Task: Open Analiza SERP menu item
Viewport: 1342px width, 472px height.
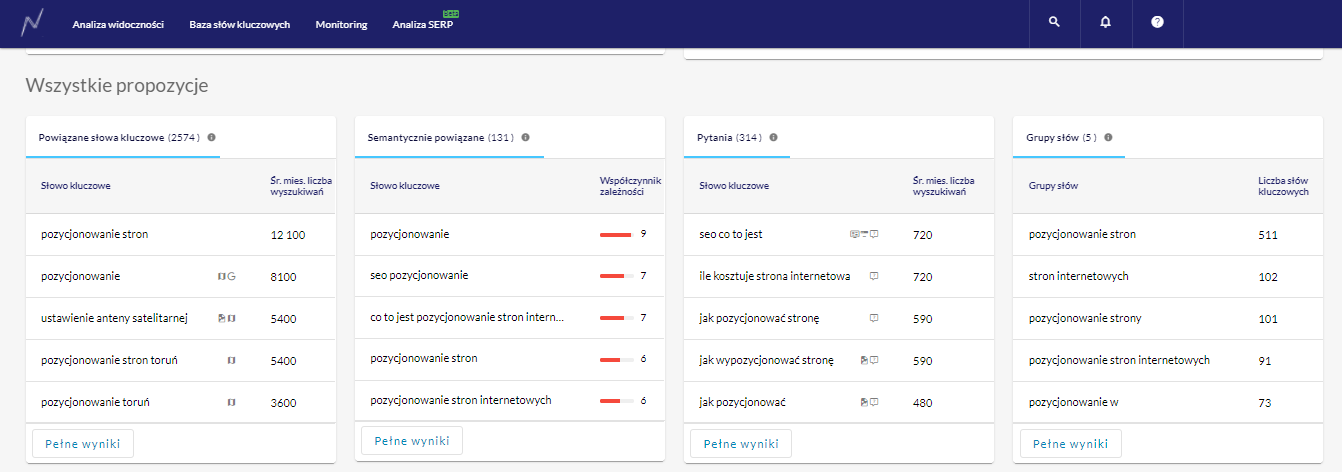Action: coord(422,24)
